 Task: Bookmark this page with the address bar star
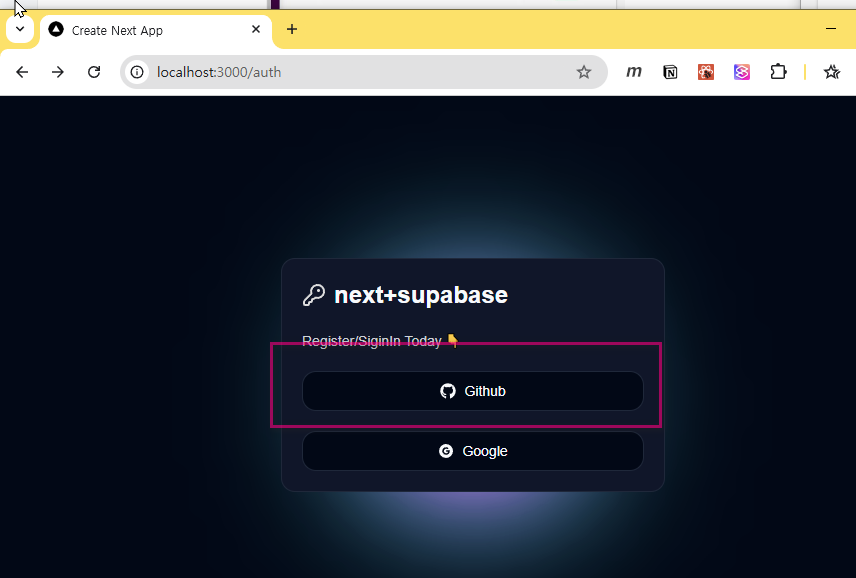(584, 72)
